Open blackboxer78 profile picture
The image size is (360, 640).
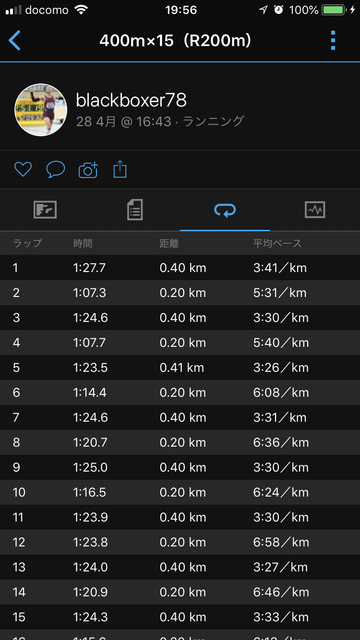[x=41, y=110]
